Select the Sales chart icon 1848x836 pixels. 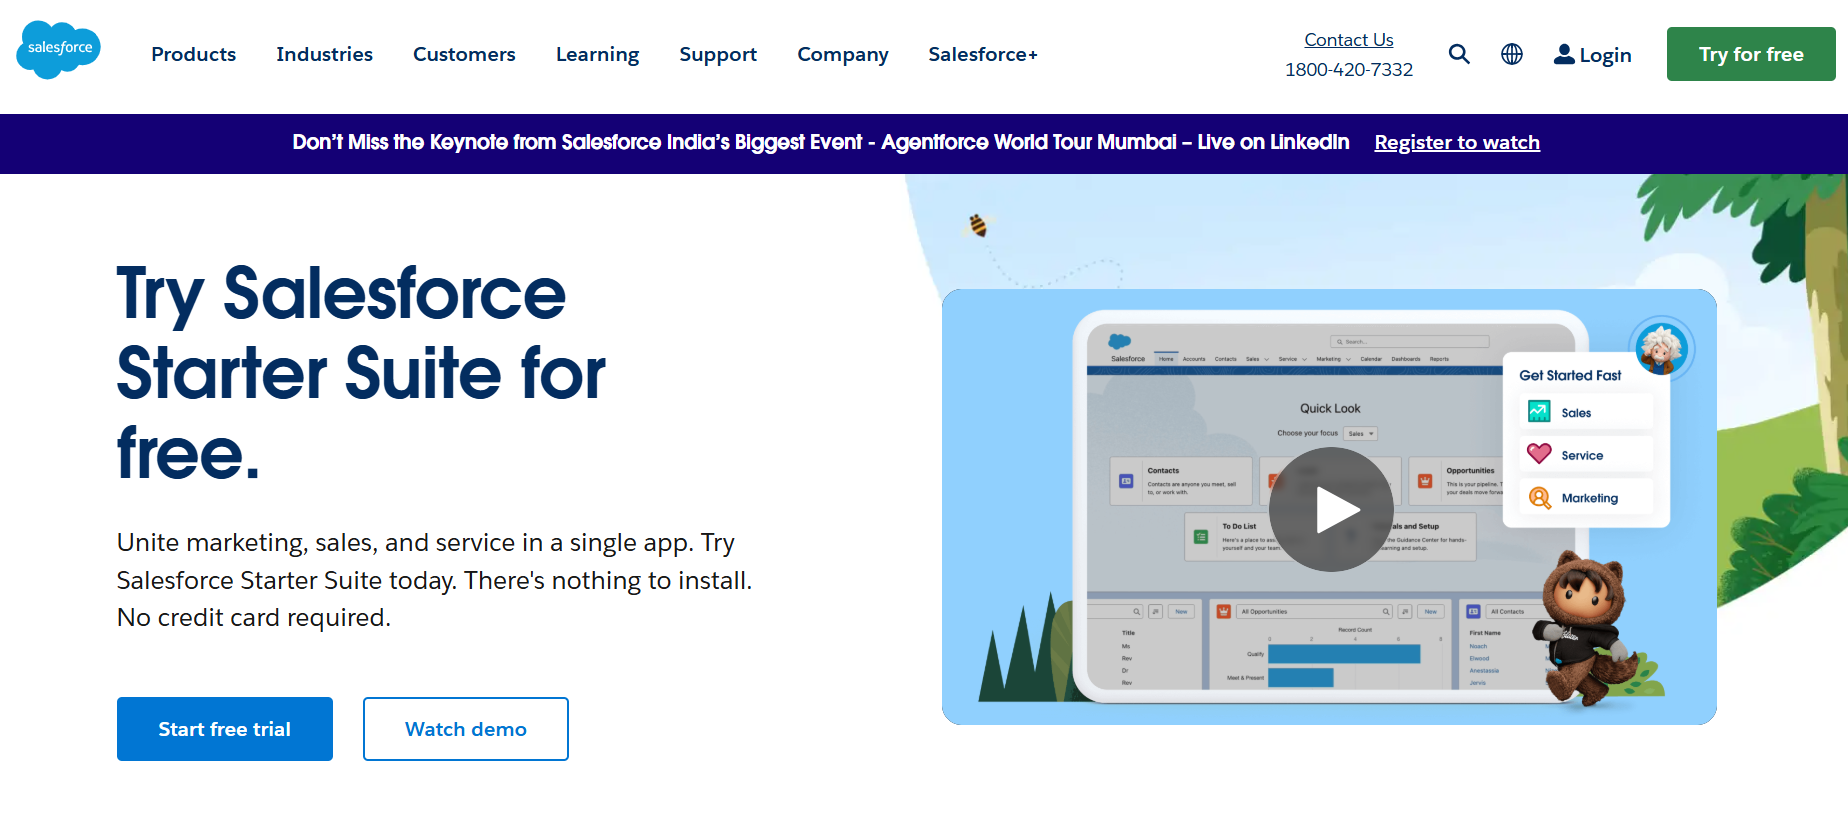coord(1539,412)
